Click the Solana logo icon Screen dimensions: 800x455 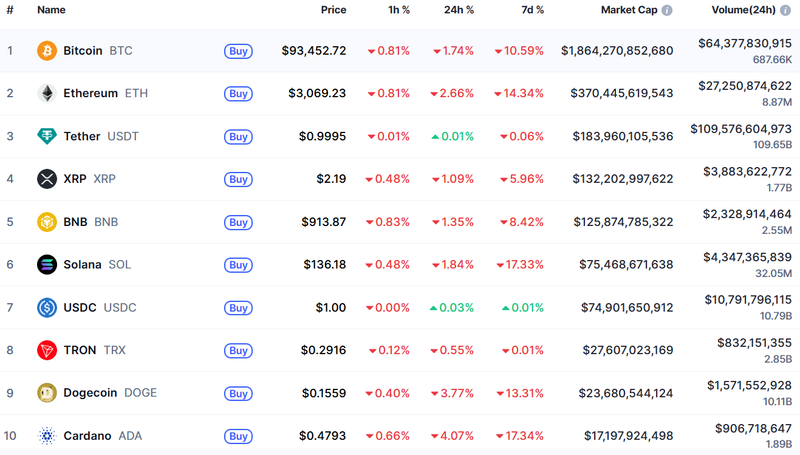pyautogui.click(x=46, y=265)
